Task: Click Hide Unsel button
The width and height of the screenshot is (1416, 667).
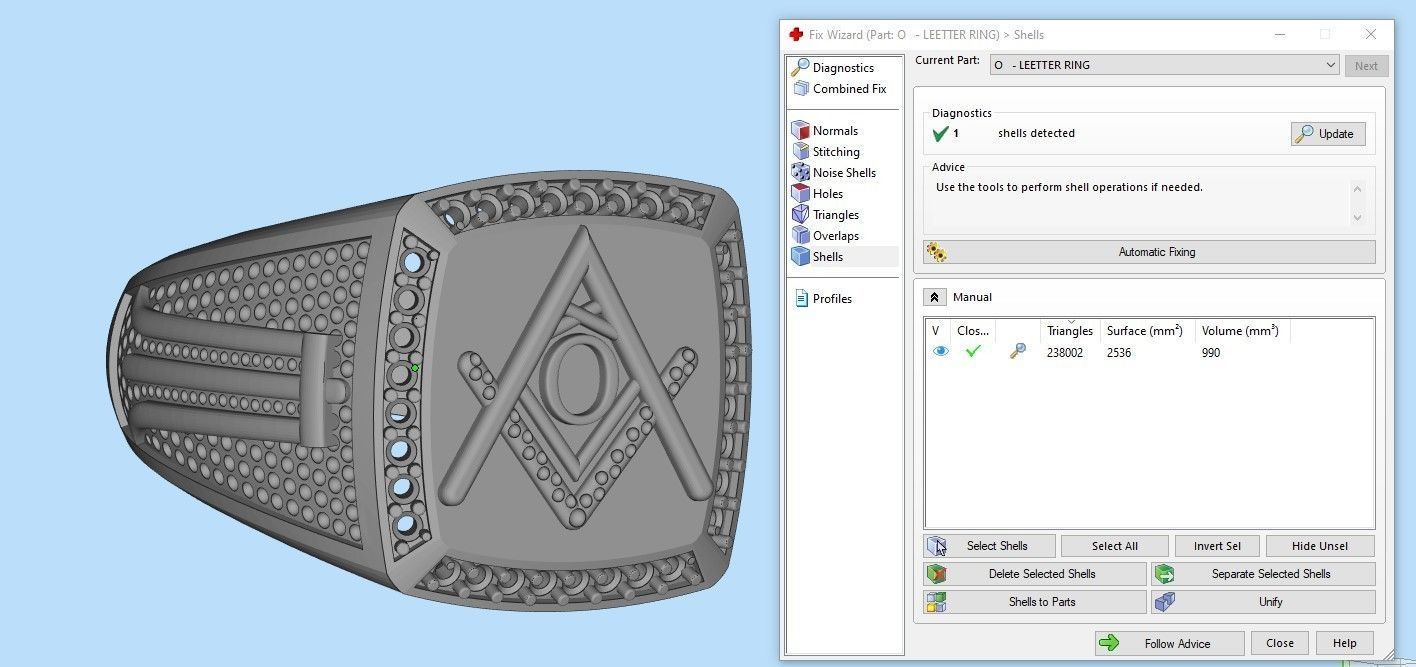Action: [1320, 546]
